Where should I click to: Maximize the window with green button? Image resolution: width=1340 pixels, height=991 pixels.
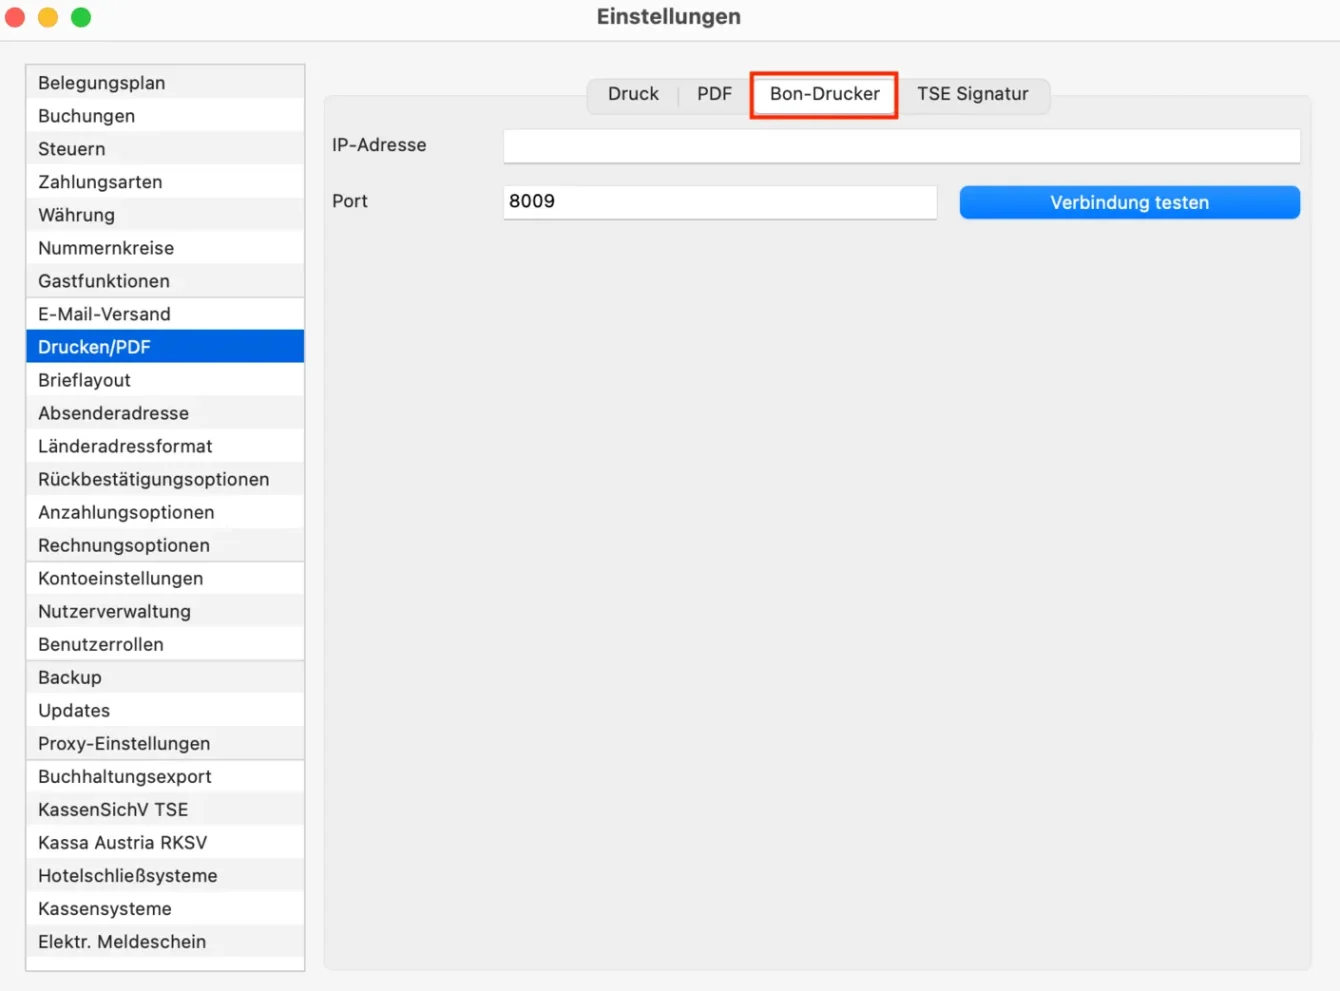click(x=81, y=17)
